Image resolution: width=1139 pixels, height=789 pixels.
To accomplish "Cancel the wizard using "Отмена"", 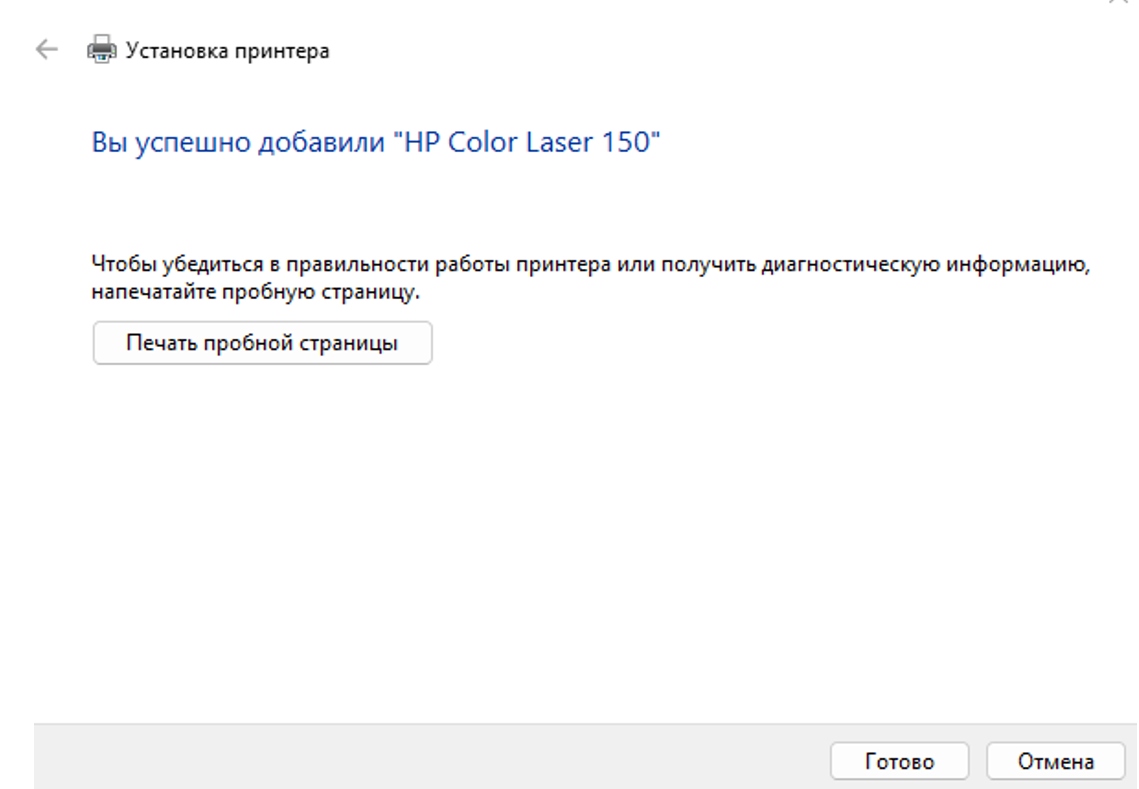I will click(x=1056, y=761).
